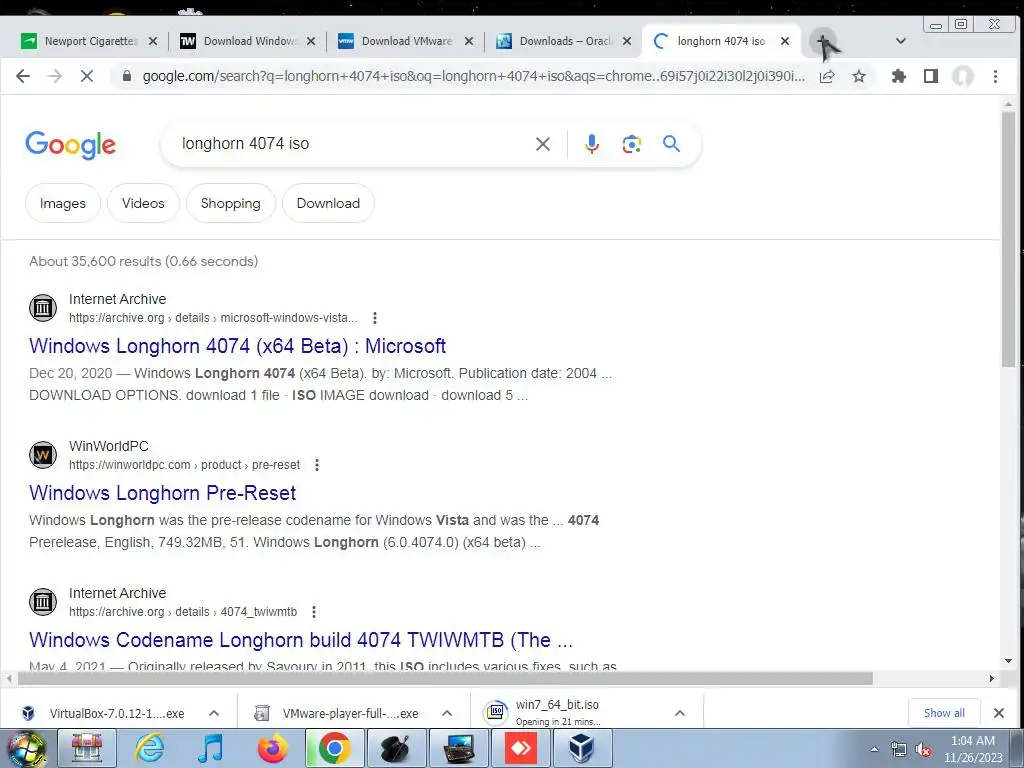Image resolution: width=1024 pixels, height=768 pixels.
Task: Open the taskbar clock showing 1:04 AM
Action: click(973, 749)
